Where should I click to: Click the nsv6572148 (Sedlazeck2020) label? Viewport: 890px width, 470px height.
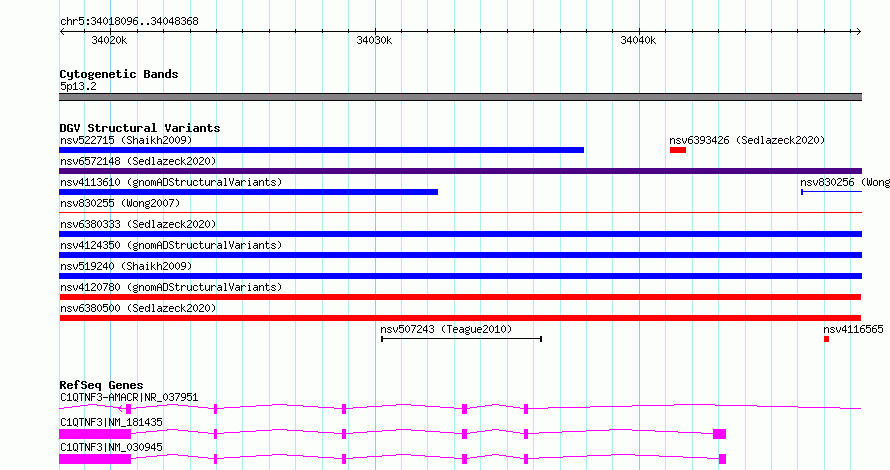(x=138, y=161)
